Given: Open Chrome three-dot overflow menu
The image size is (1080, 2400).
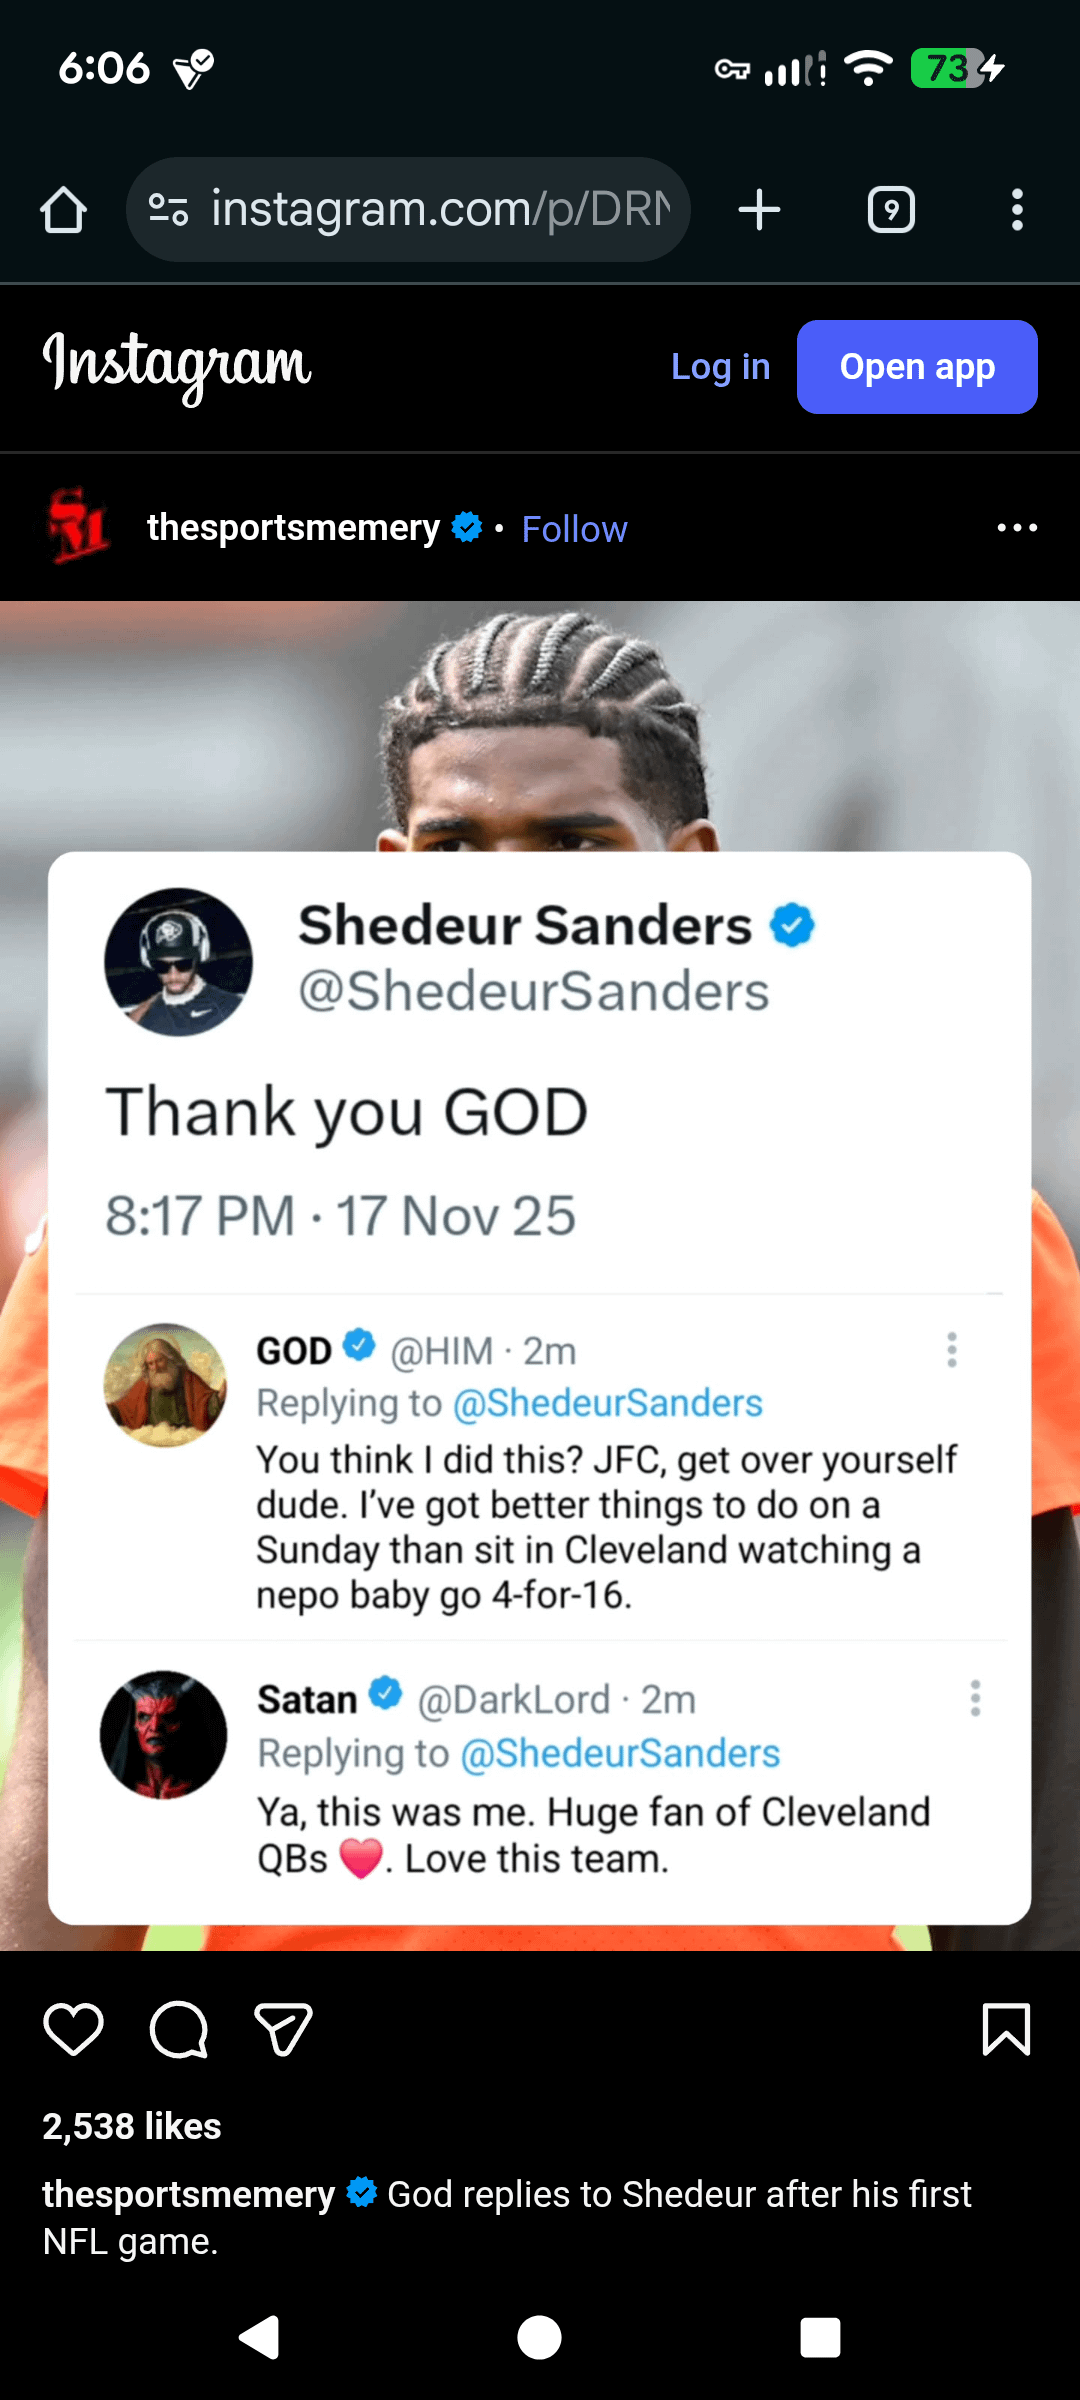Looking at the screenshot, I should pos(1017,210).
